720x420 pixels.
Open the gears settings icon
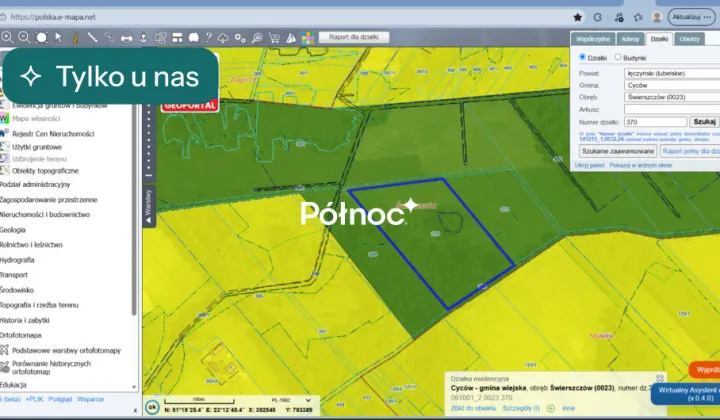pyautogui.click(x=240, y=38)
